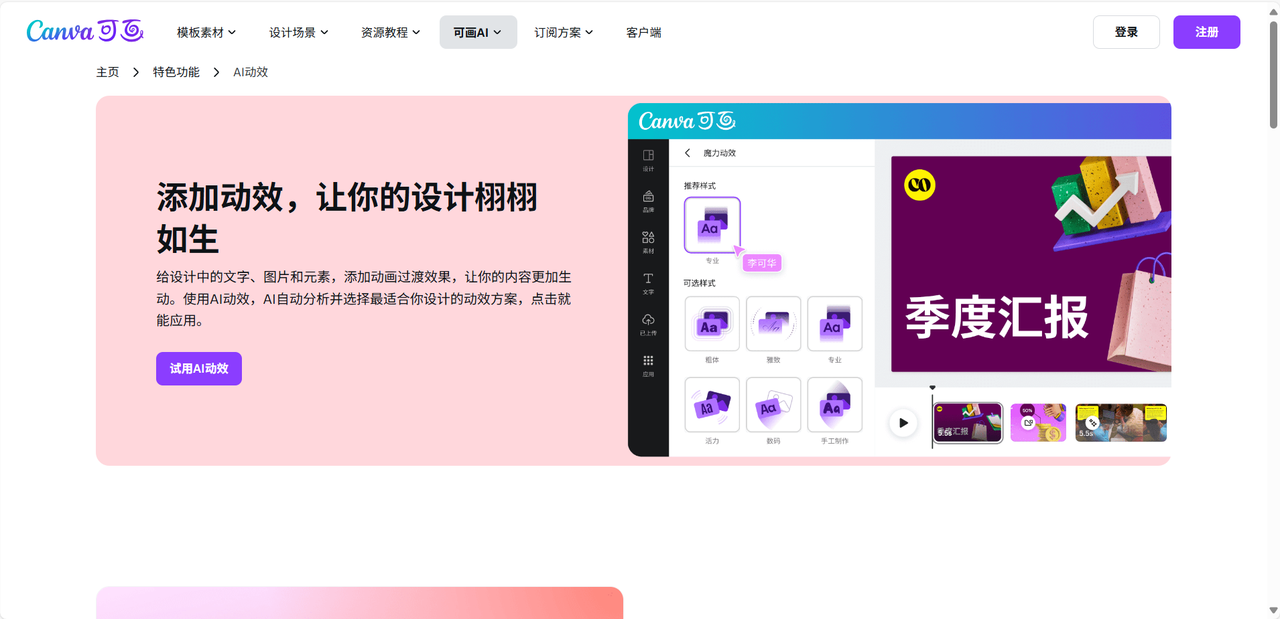Choose the 雅致 animation style

[774, 324]
